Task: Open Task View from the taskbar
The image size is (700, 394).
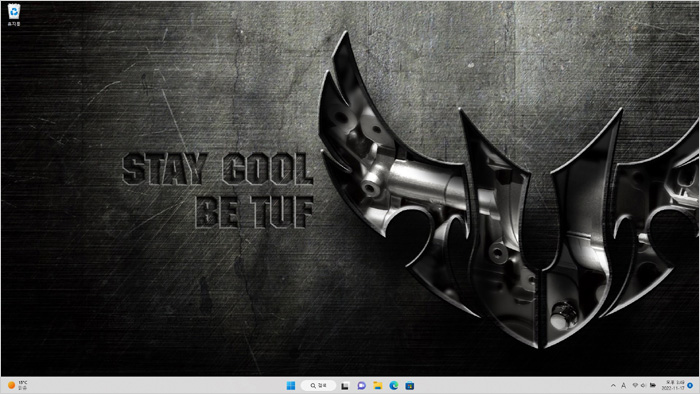Action: (345, 386)
